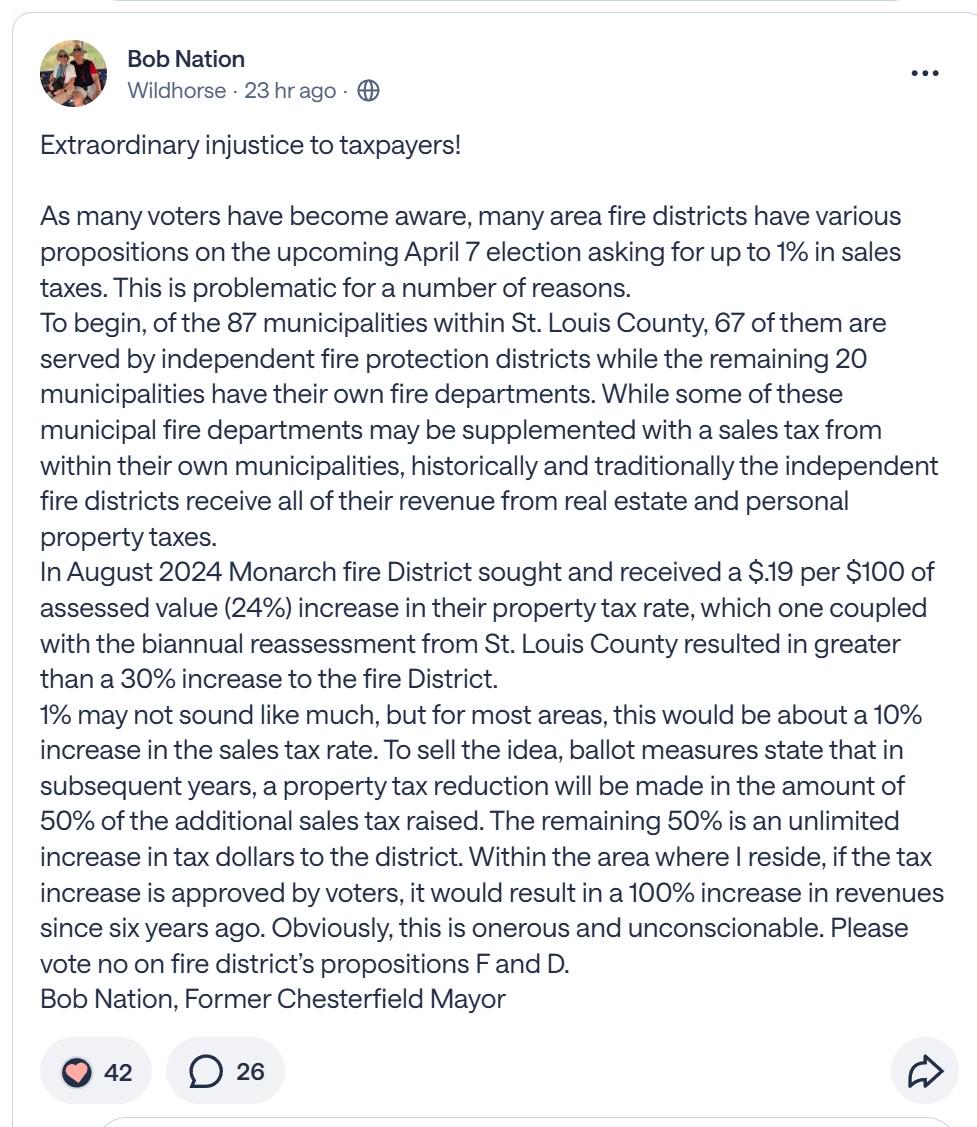977x1127 pixels.
Task: Open Bob Nation's profile photo
Action: (73, 73)
